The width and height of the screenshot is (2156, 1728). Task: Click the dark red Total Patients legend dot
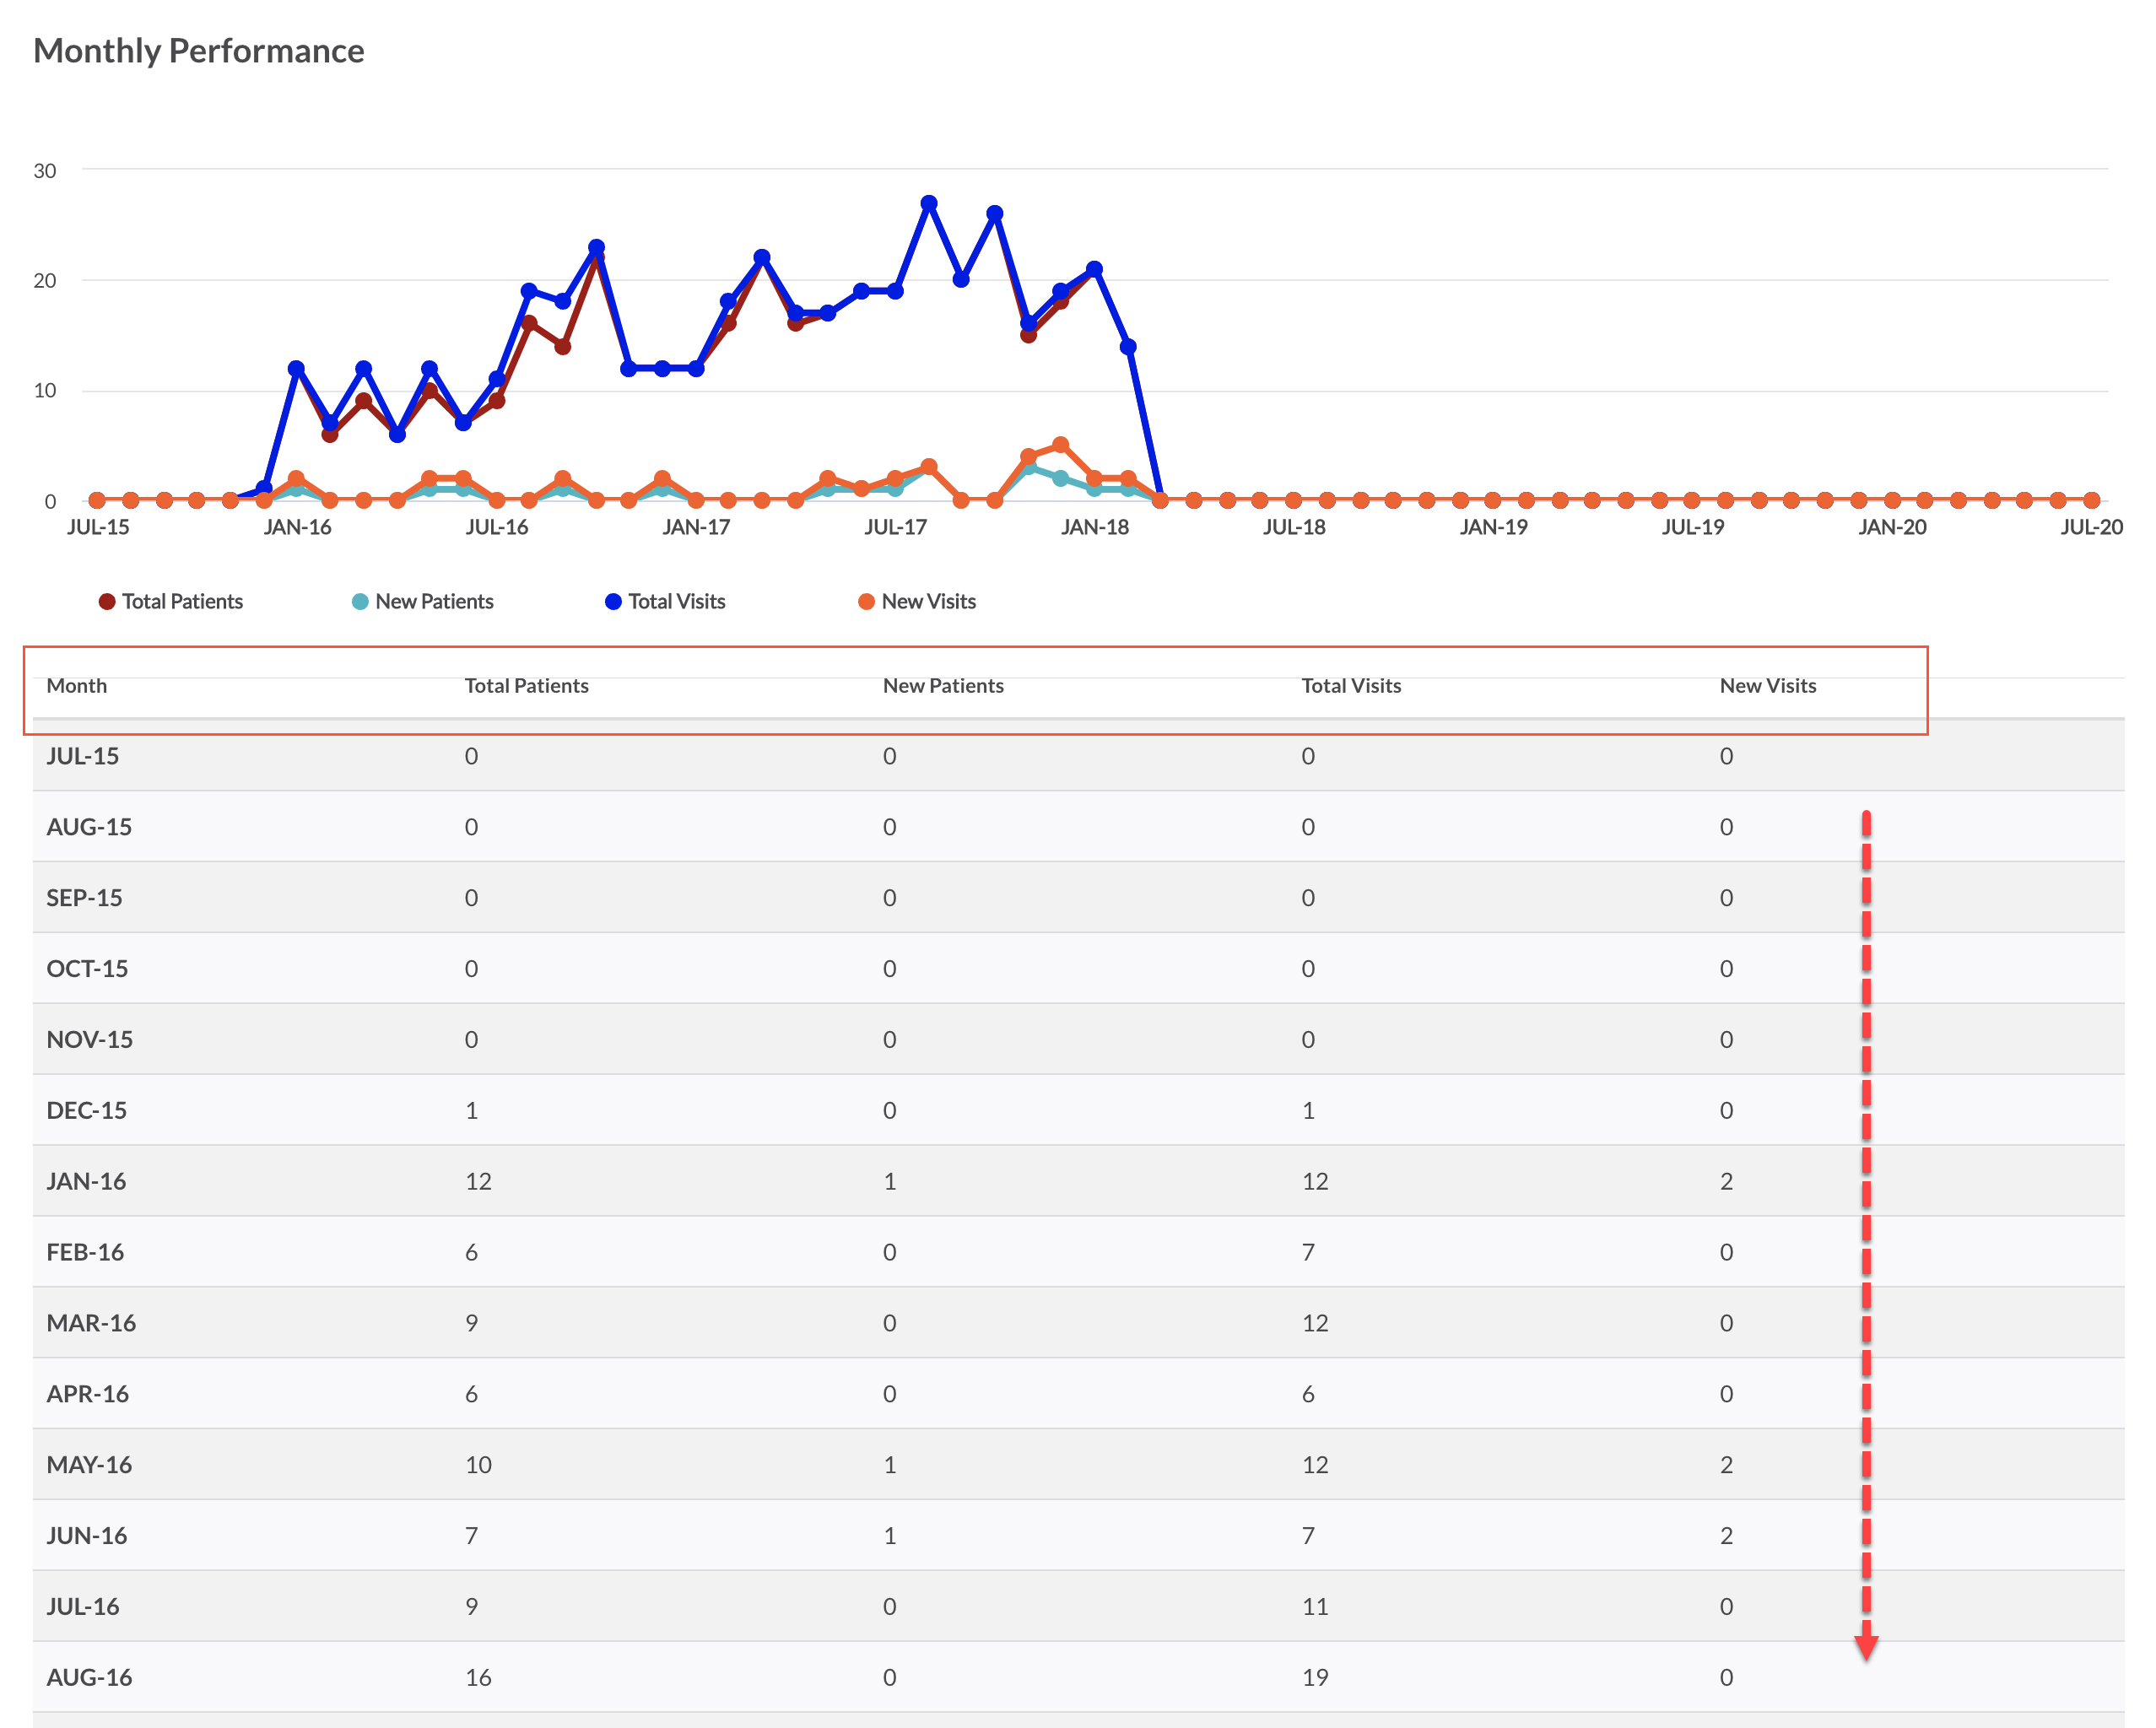click(107, 601)
